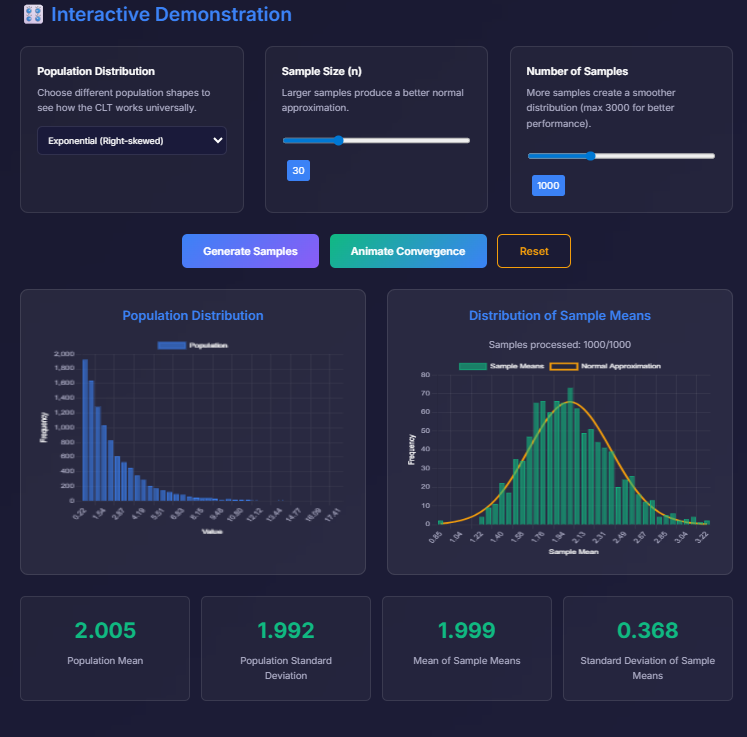
Task: Click the Sample Size slider handle
Action: (x=338, y=141)
